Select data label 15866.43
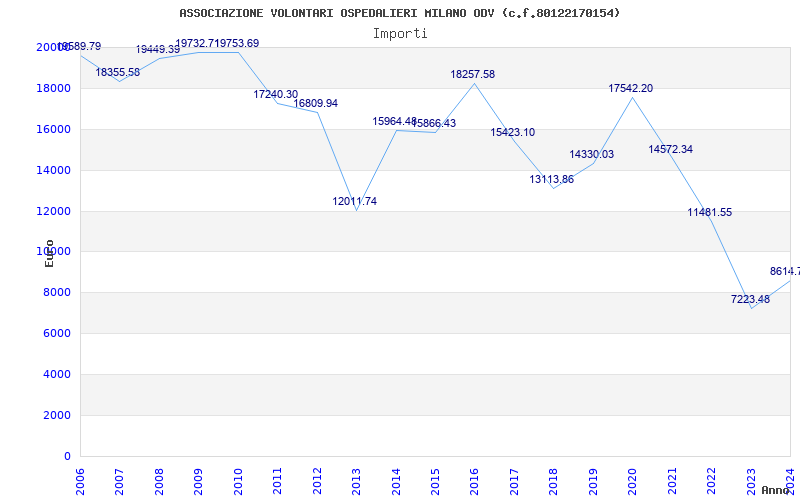Screen dimensions: 800x500 click(x=434, y=123)
